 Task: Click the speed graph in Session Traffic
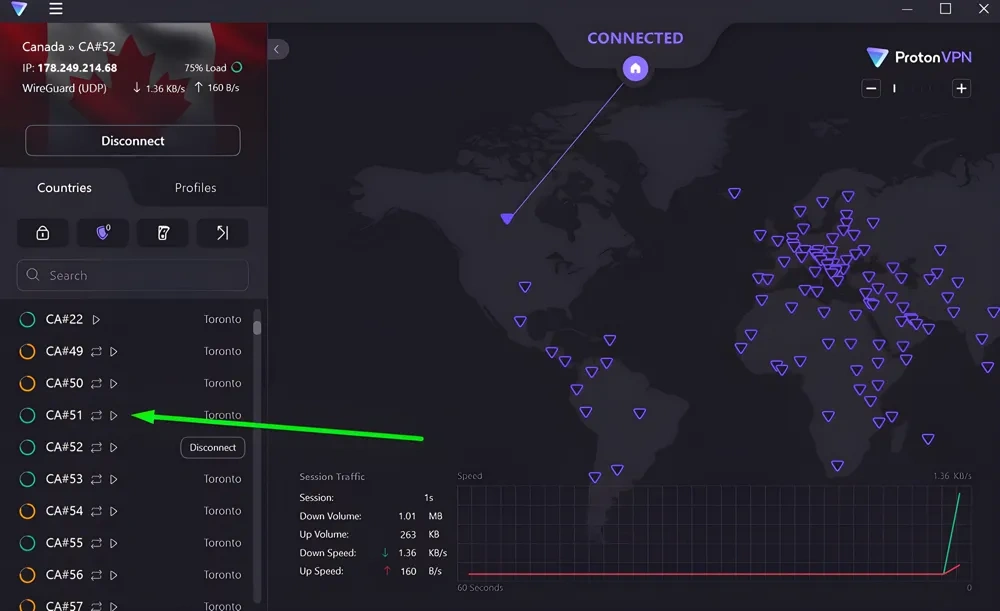coord(714,533)
